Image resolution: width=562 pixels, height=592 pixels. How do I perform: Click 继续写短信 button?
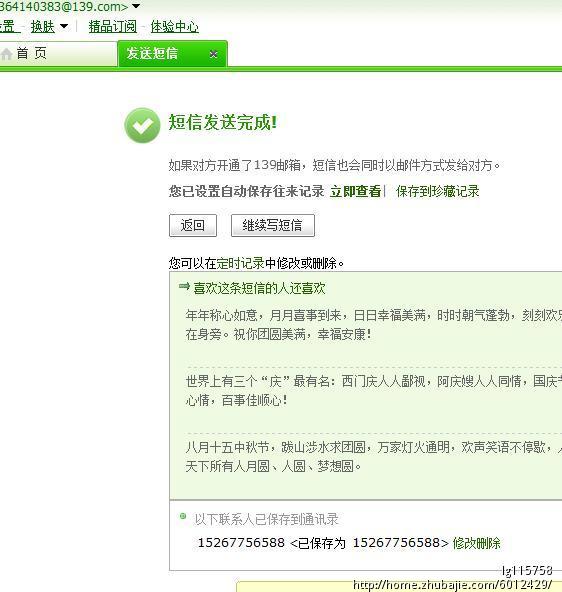[273, 225]
